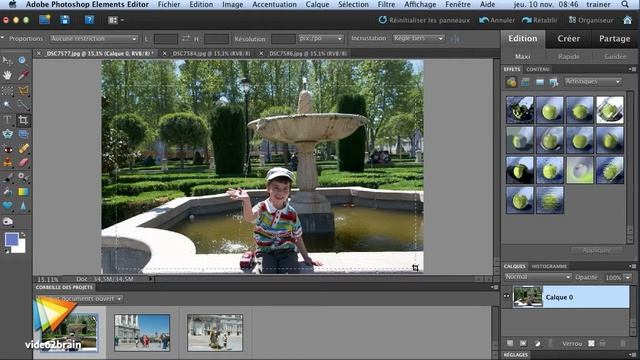
Task: Select the Gradient tool
Action: (23, 191)
